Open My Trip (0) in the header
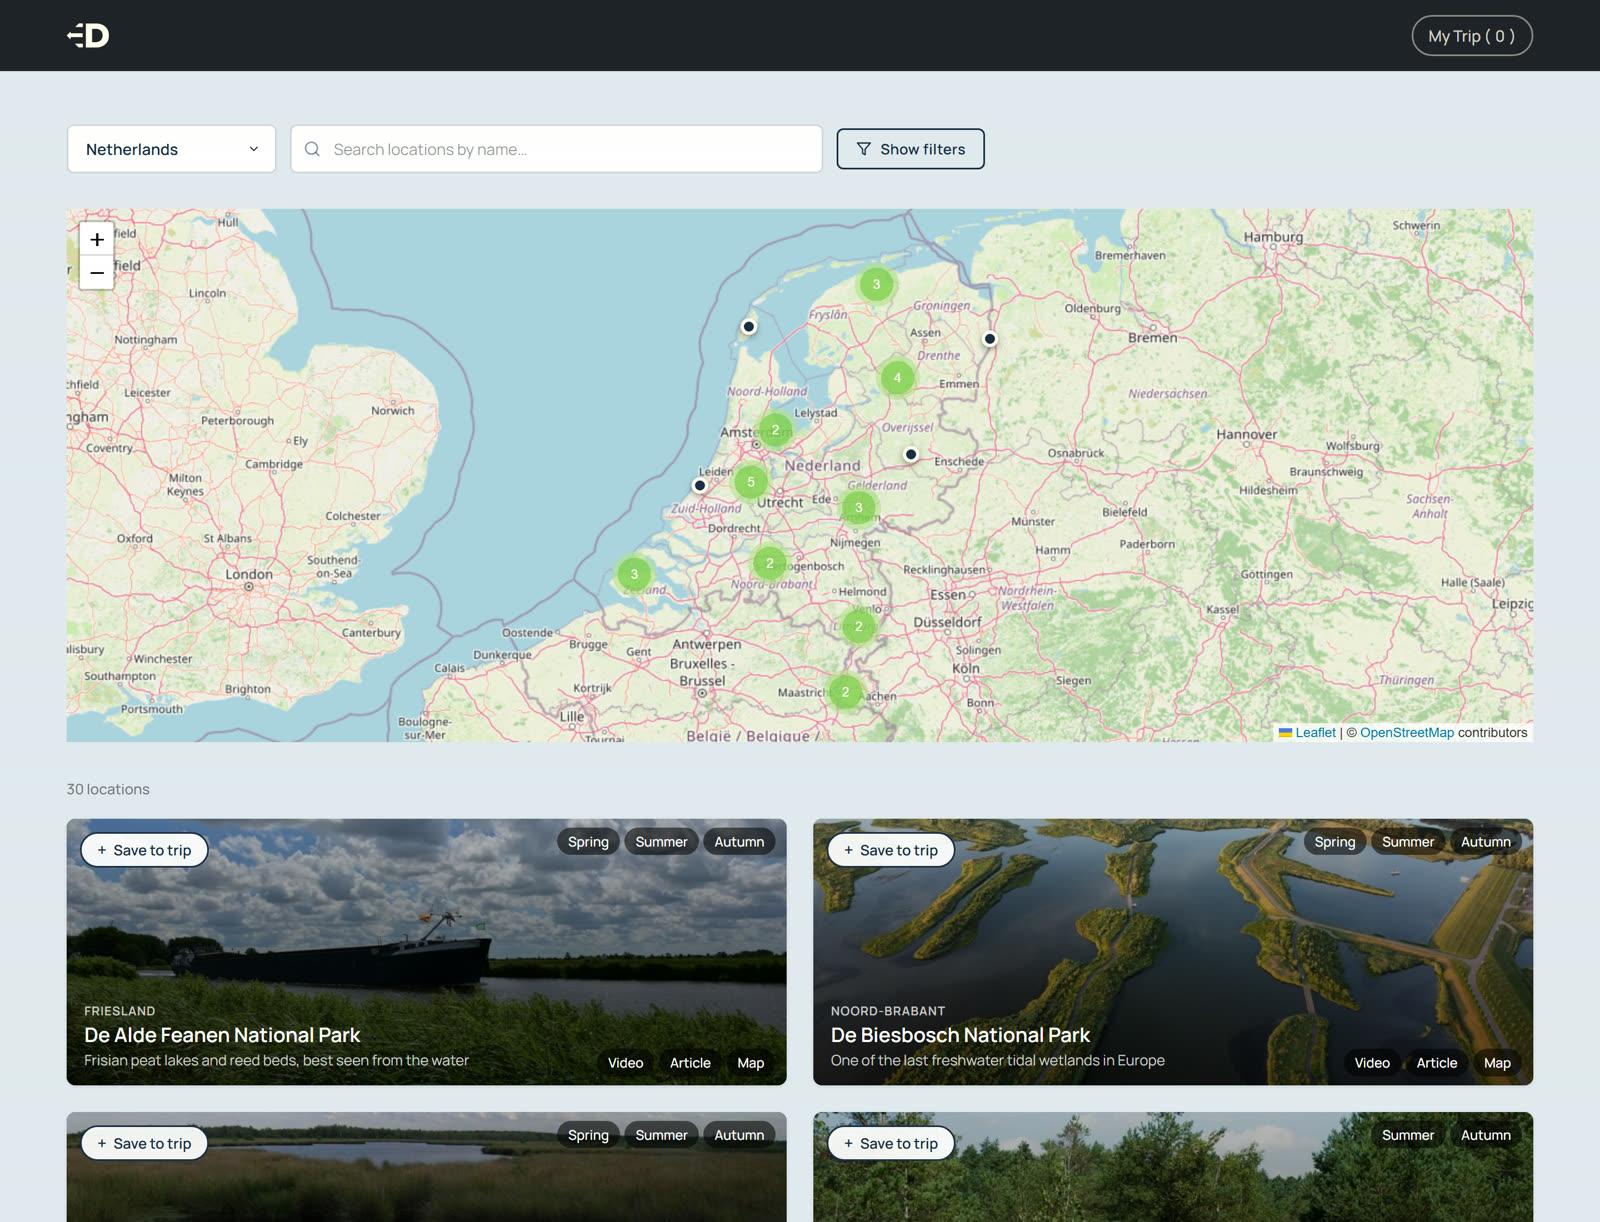This screenshot has width=1600, height=1222. click(1471, 36)
